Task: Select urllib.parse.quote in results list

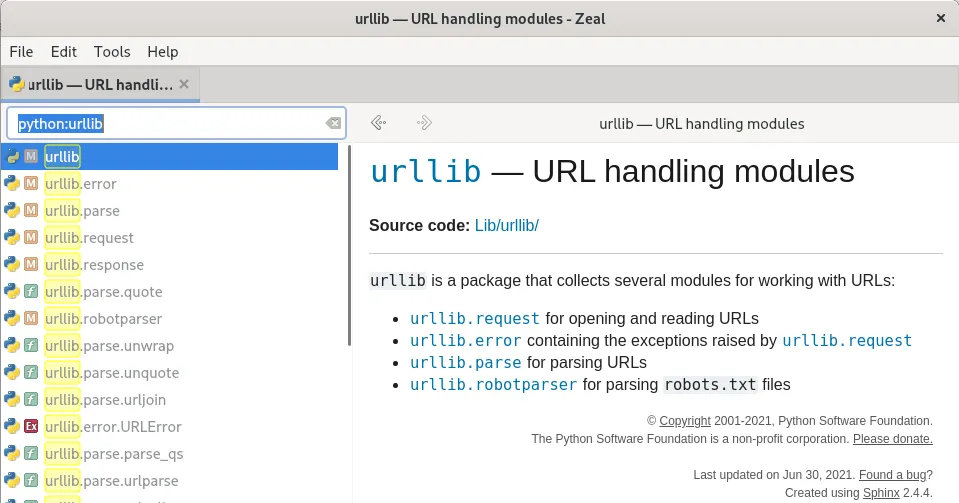Action: coord(169,291)
